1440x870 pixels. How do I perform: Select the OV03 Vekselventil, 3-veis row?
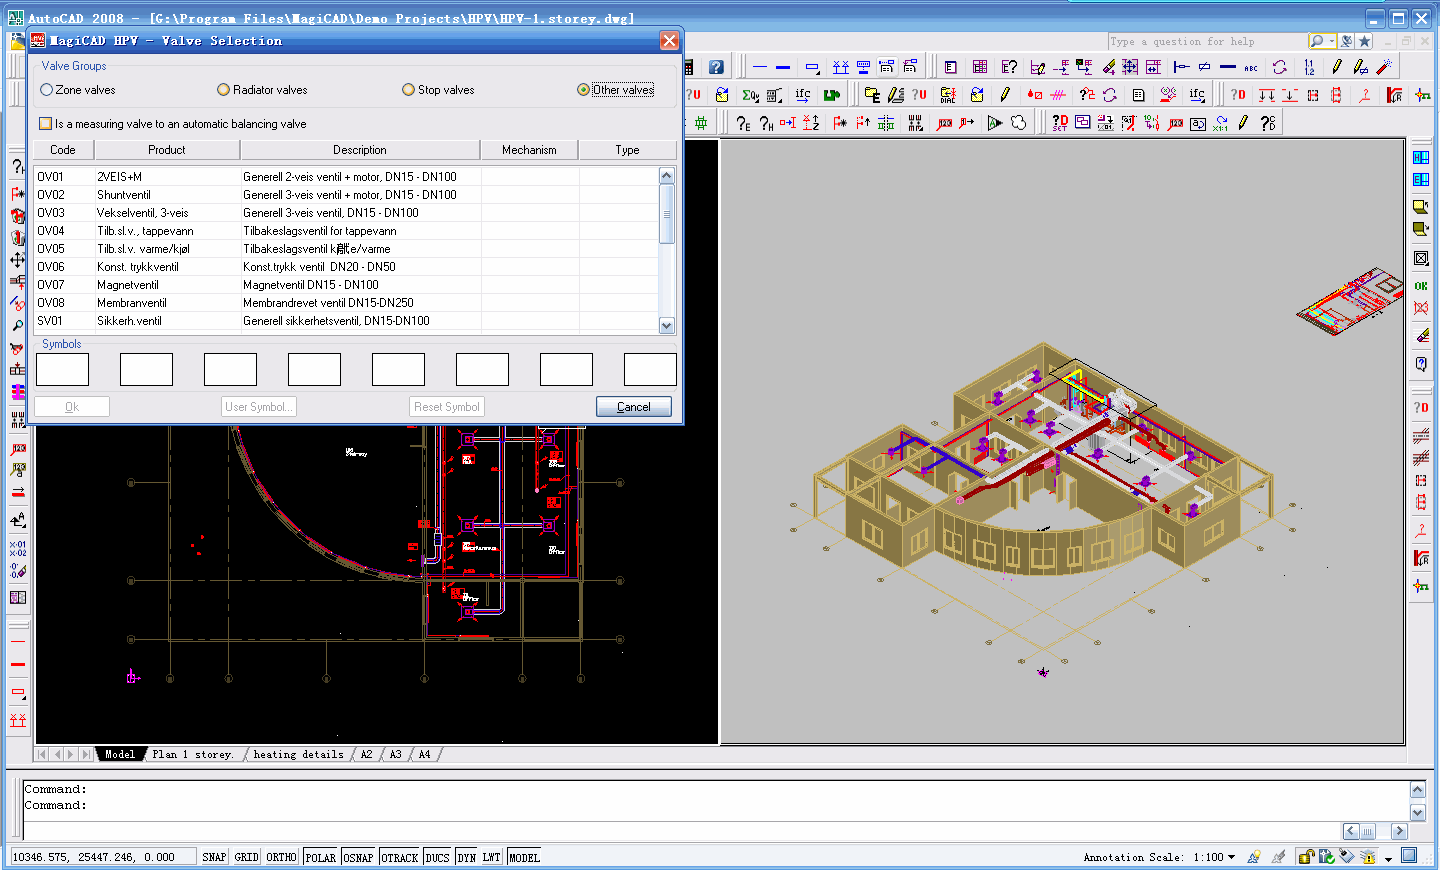(346, 213)
